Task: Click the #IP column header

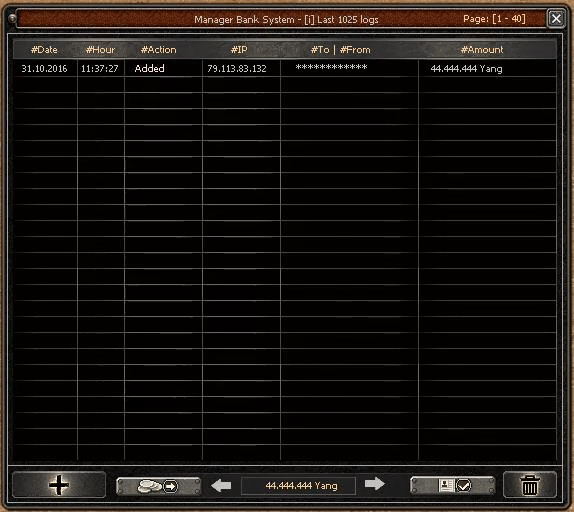Action: 239,50
